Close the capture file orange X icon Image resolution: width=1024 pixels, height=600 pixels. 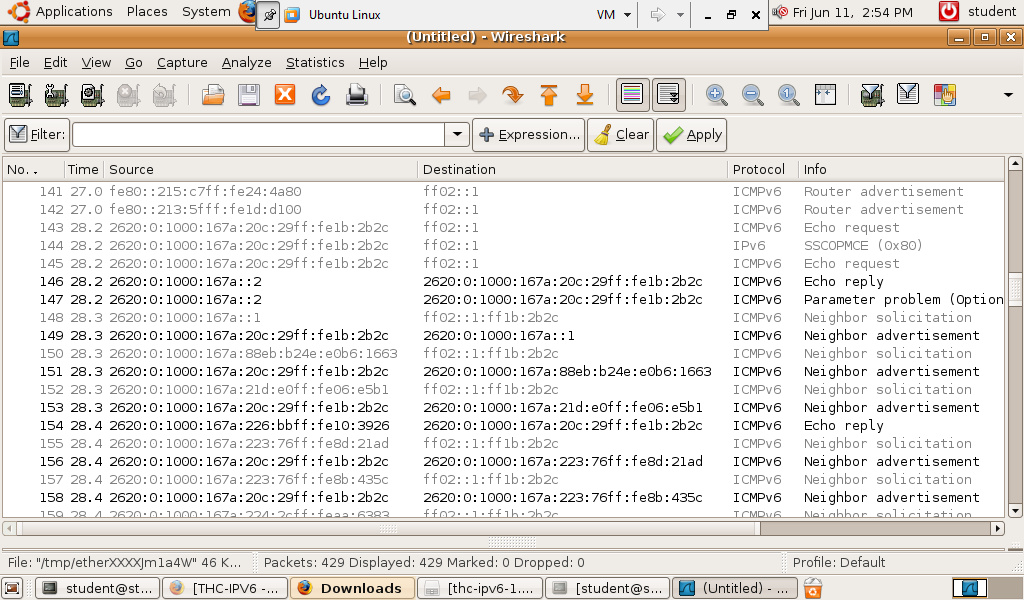point(285,95)
